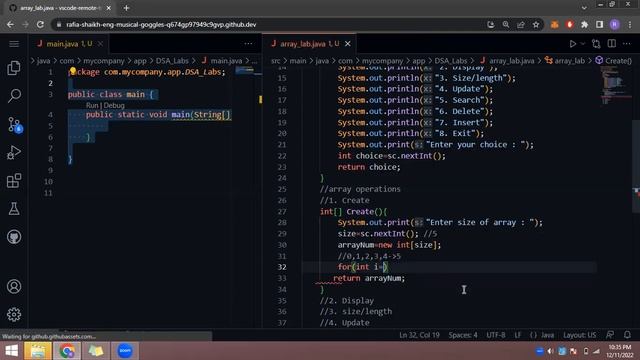Image resolution: width=640 pixels, height=360 pixels.
Task: Select DSA_Labs breadcrumb in left editor
Action: click(x=172, y=61)
